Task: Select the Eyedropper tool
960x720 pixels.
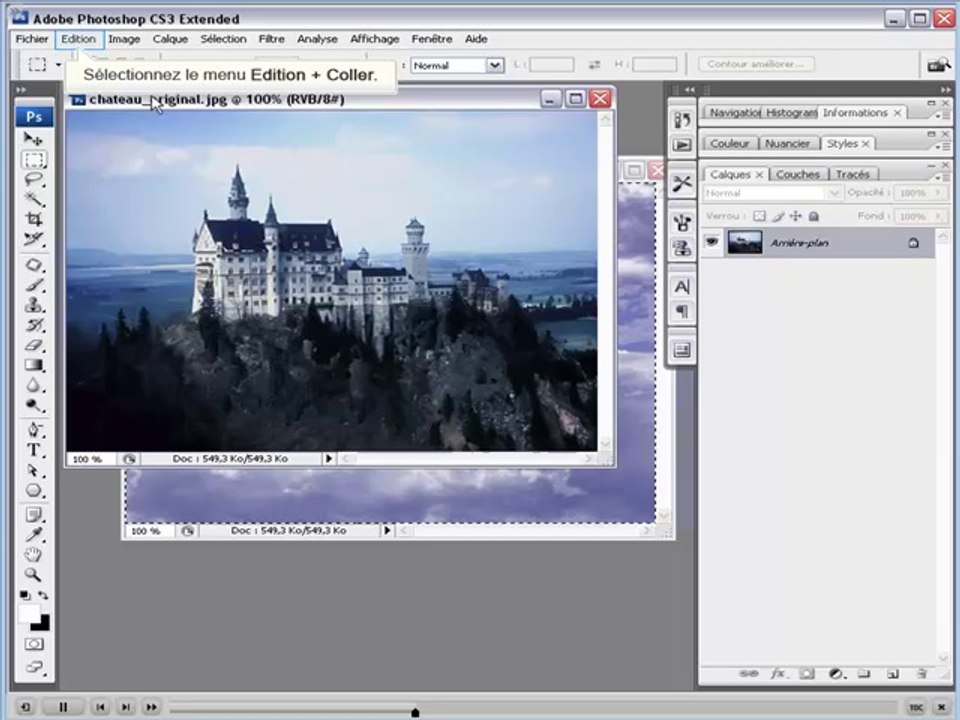Action: 34,535
